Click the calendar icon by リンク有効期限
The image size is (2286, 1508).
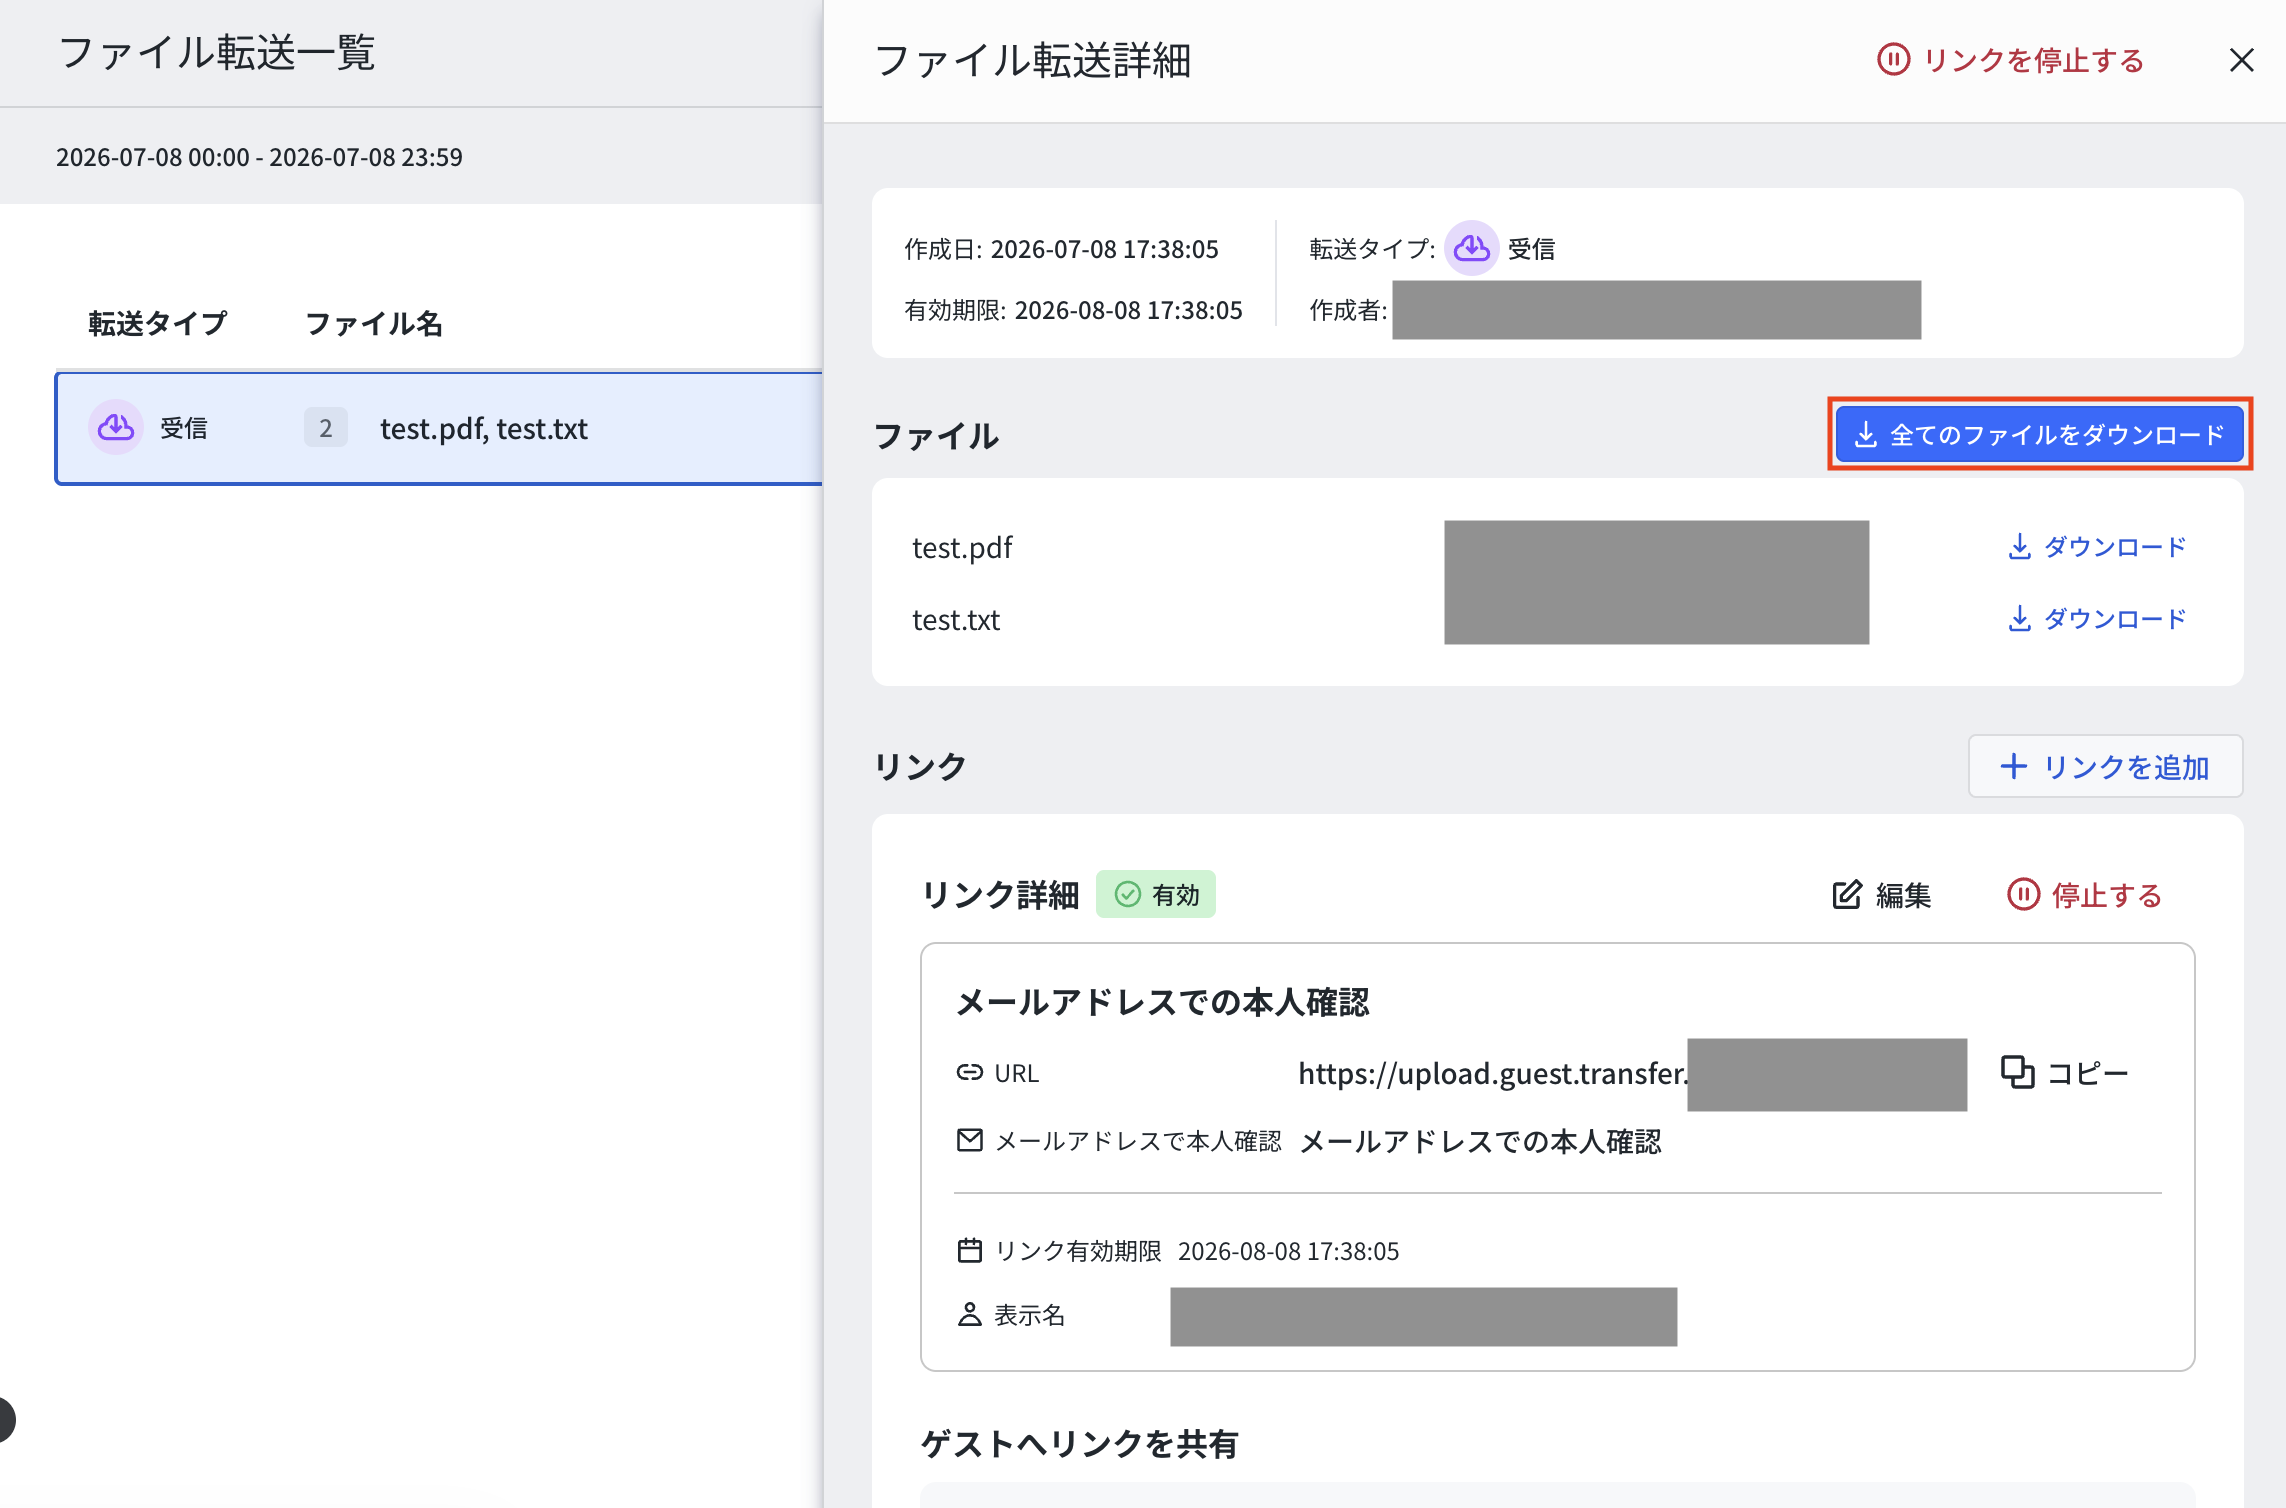pos(969,1250)
